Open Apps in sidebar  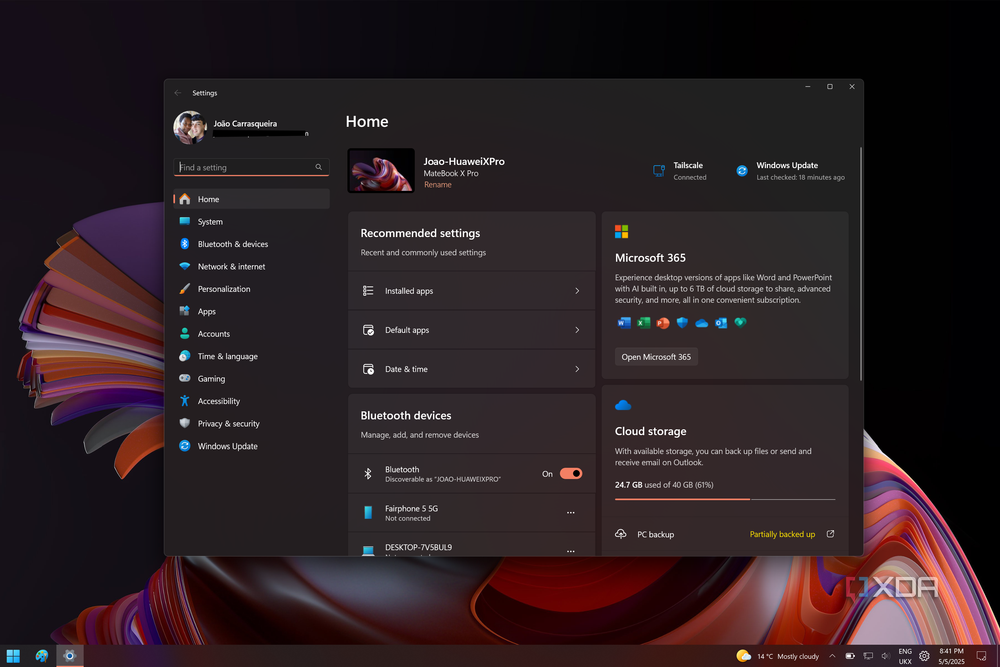pos(251,311)
